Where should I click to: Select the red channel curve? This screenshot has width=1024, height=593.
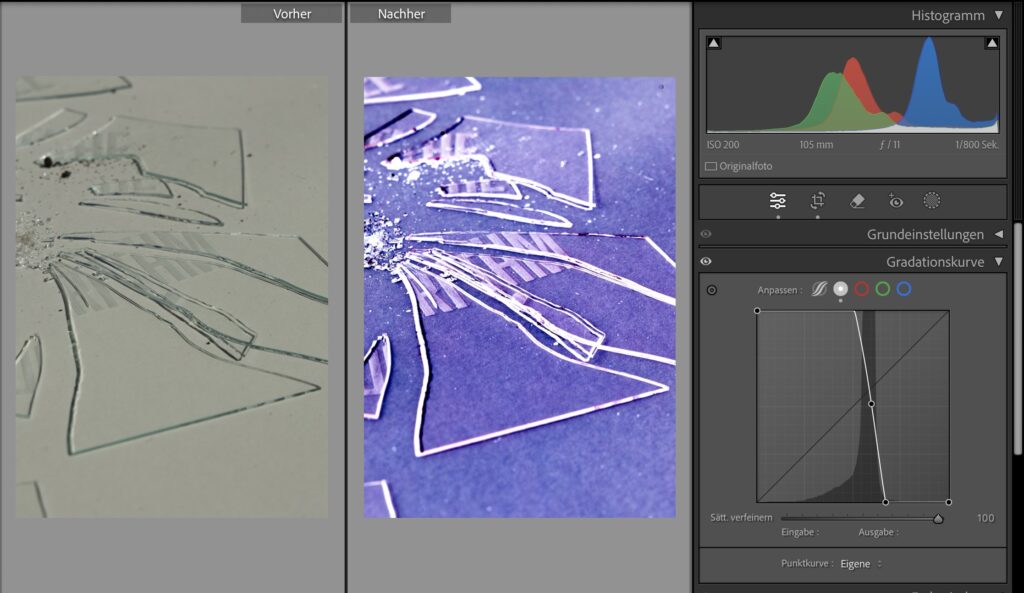coord(862,289)
